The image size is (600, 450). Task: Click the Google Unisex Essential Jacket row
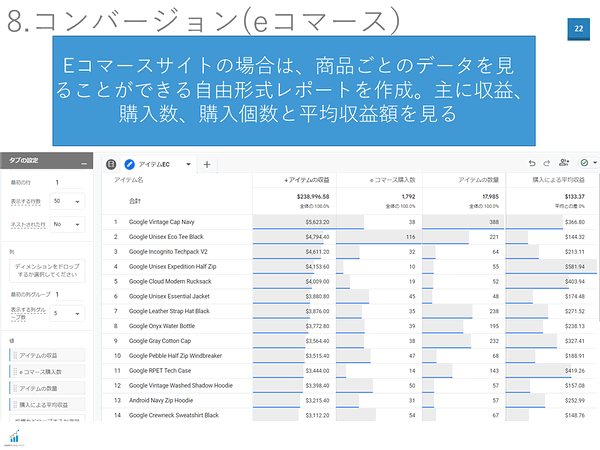[349, 296]
